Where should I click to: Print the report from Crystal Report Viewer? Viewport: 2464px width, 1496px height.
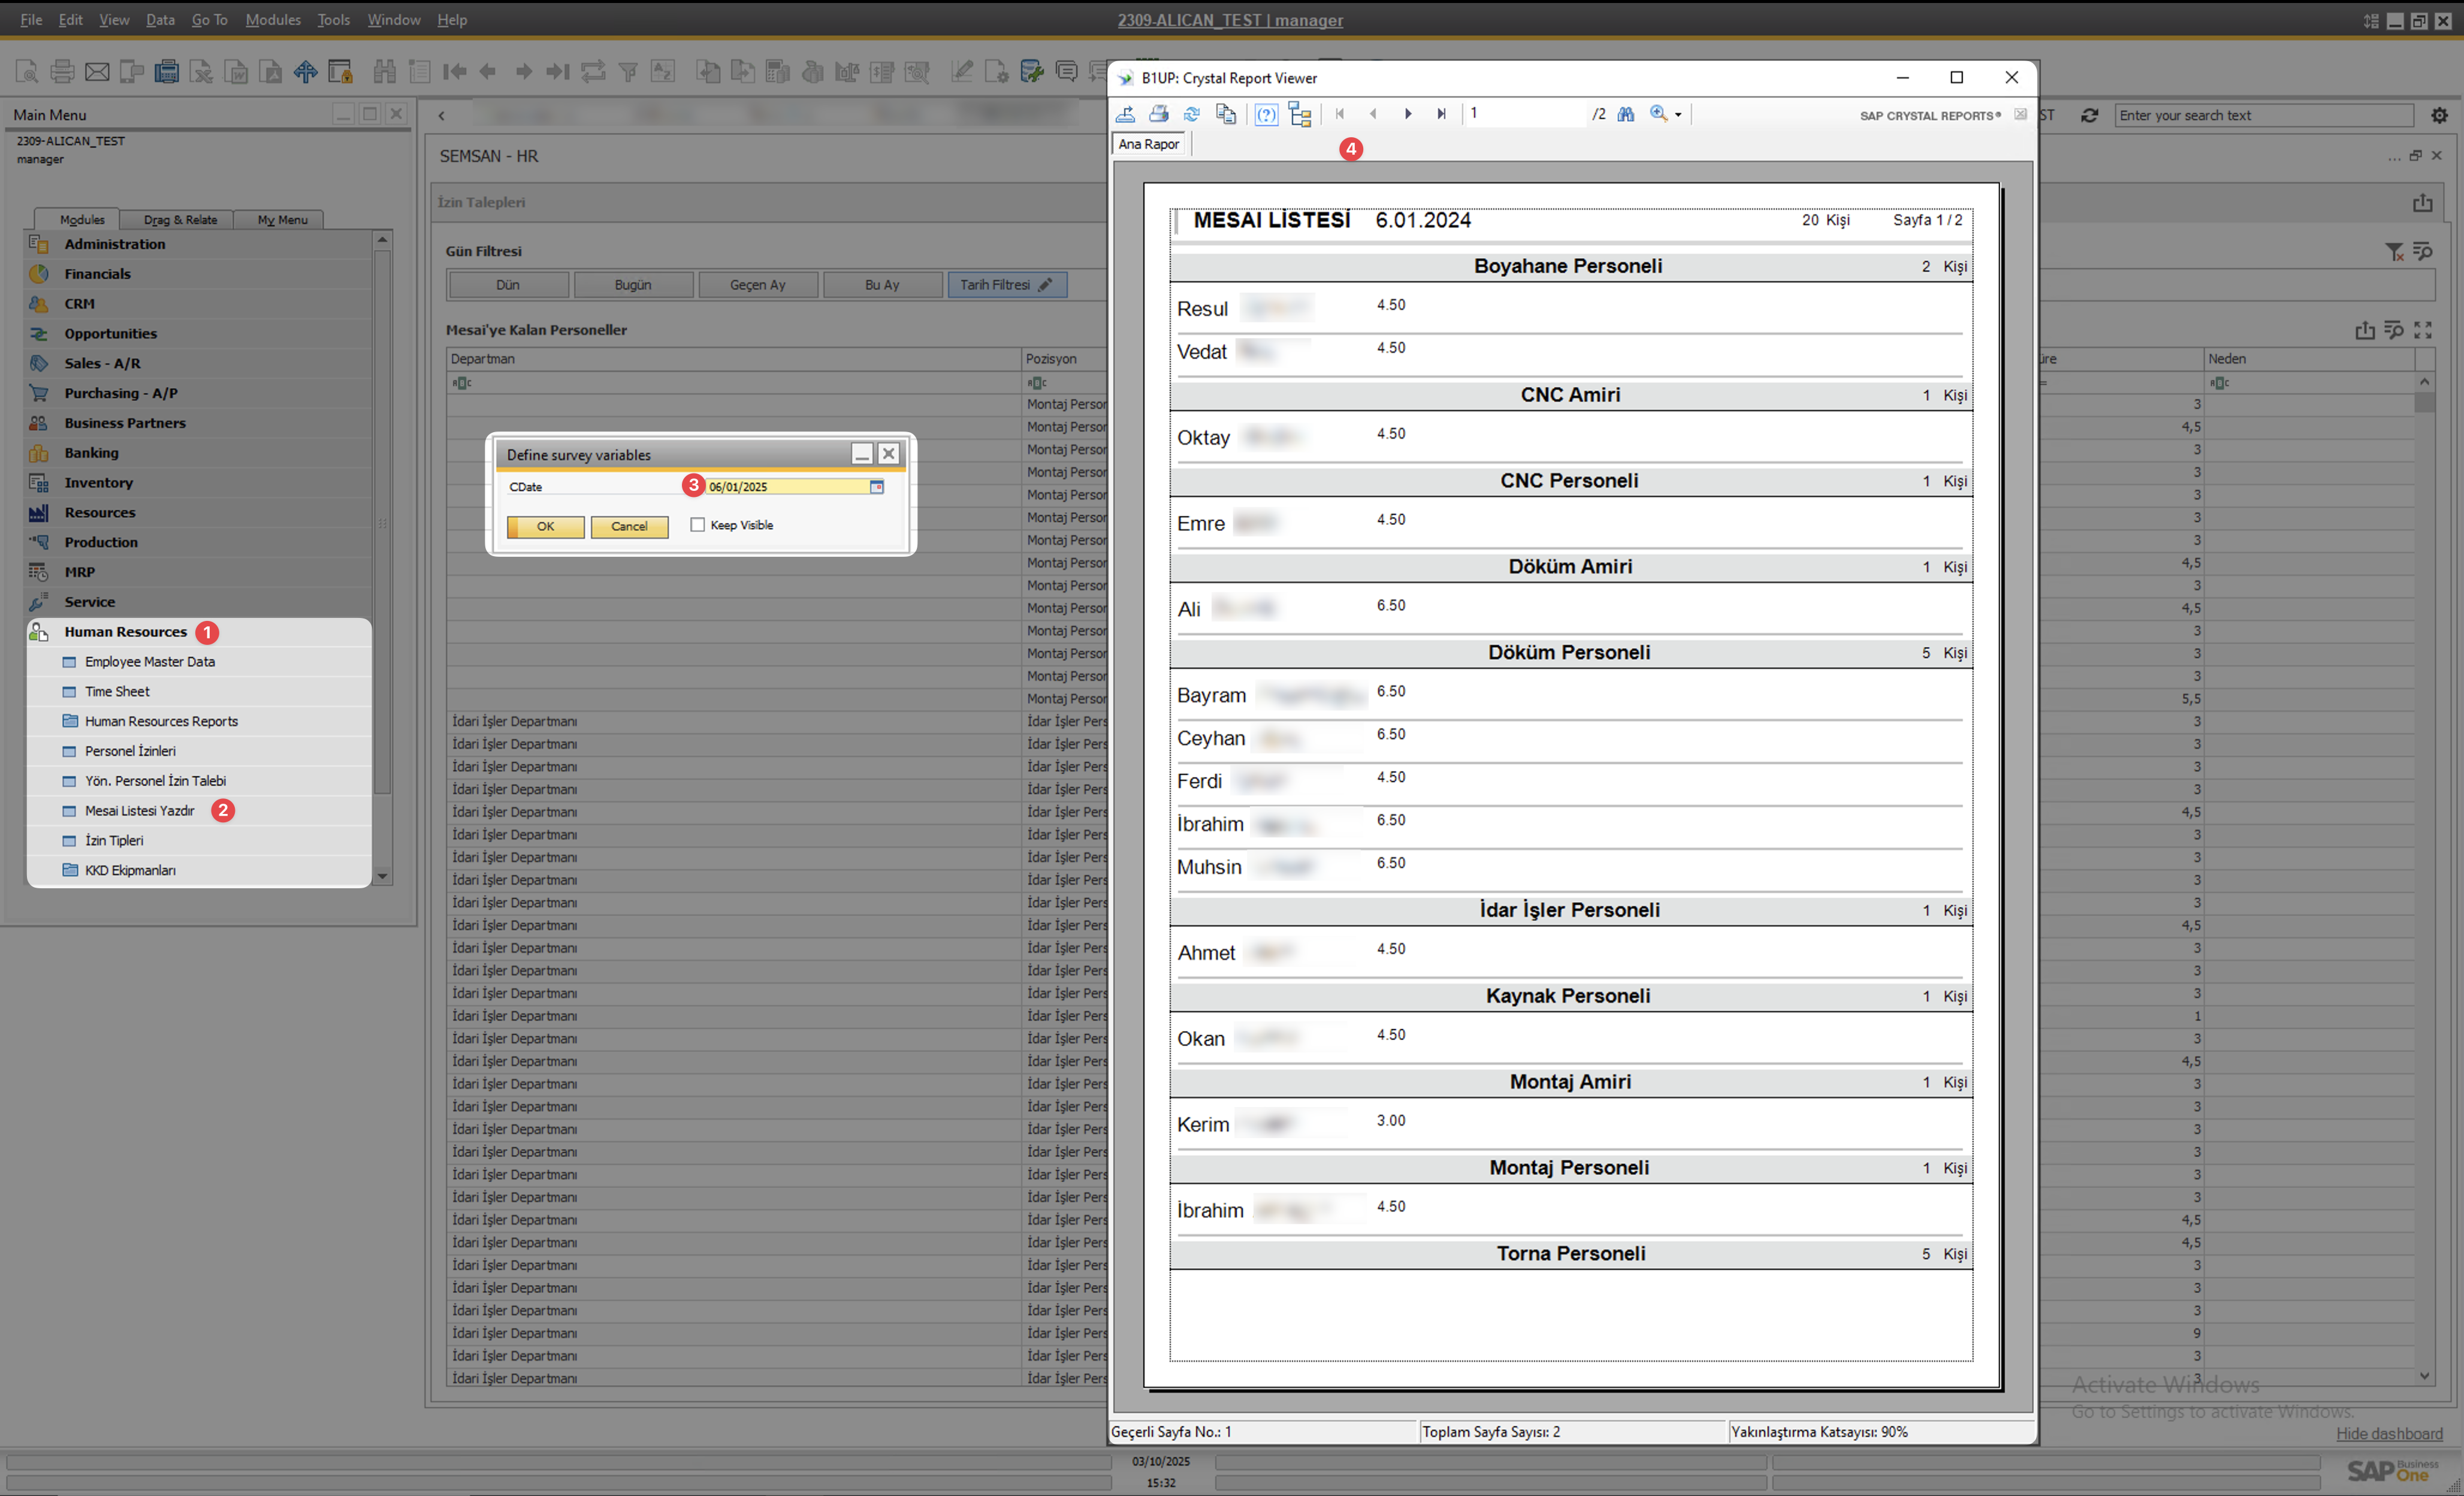click(1159, 114)
